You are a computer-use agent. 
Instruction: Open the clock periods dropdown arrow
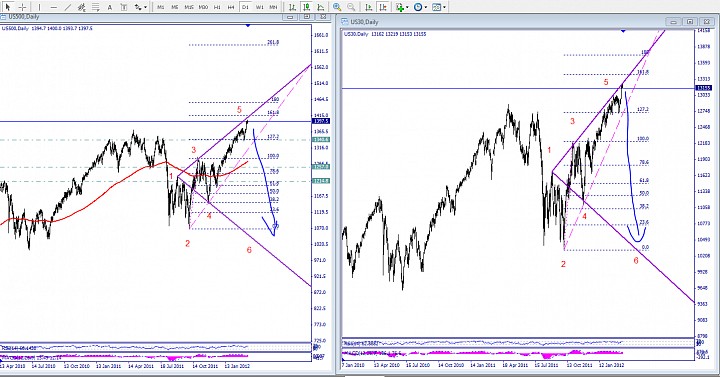point(426,7)
